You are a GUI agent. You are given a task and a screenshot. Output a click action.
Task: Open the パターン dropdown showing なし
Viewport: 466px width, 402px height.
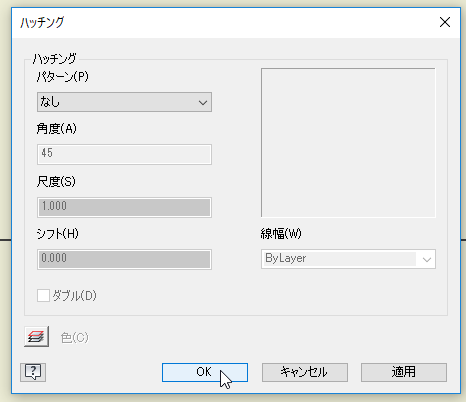[x=124, y=102]
